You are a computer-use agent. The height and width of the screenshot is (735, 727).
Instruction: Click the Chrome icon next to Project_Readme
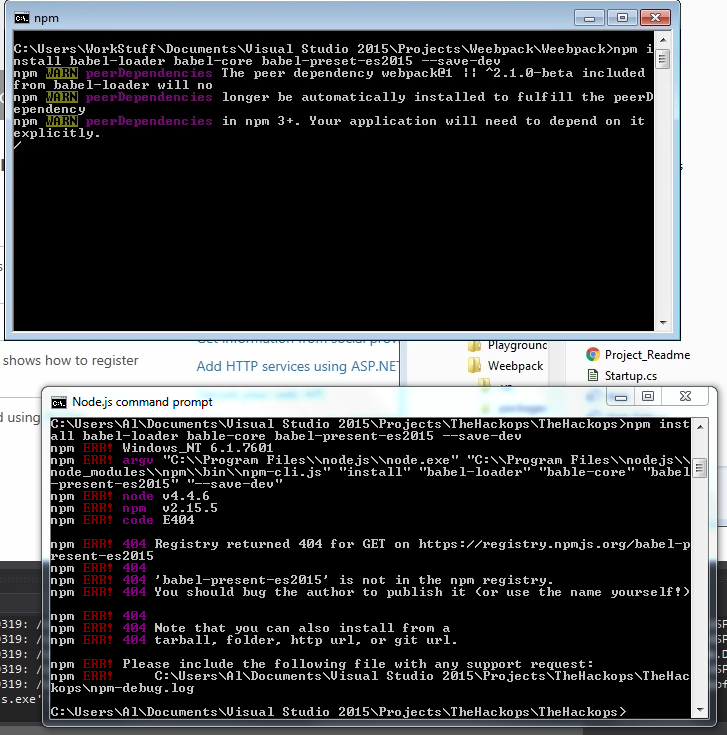coord(593,354)
